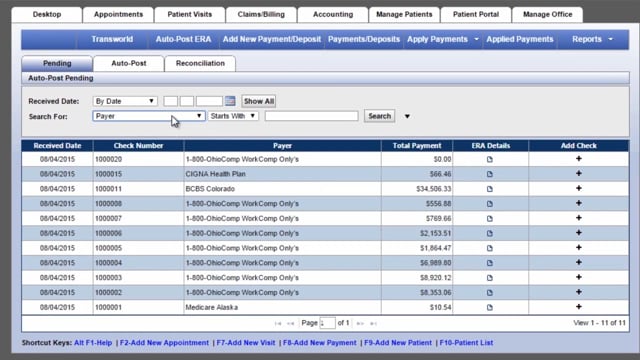This screenshot has width=640, height=360.
Task: Go to the next results page
Action: point(360,323)
